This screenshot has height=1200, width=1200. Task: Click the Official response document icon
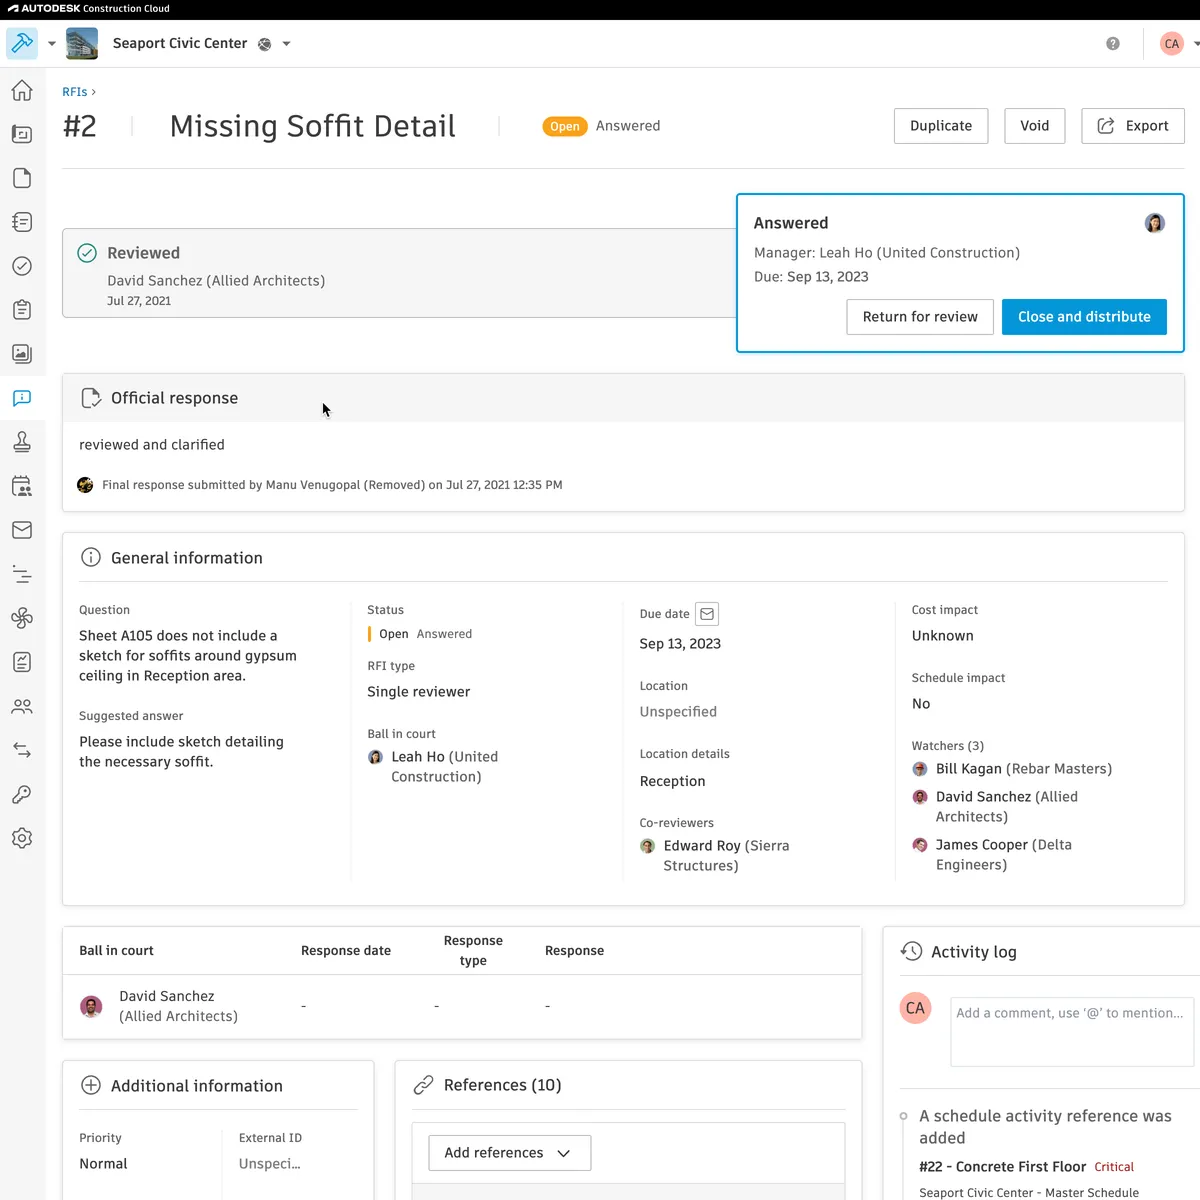(90, 398)
